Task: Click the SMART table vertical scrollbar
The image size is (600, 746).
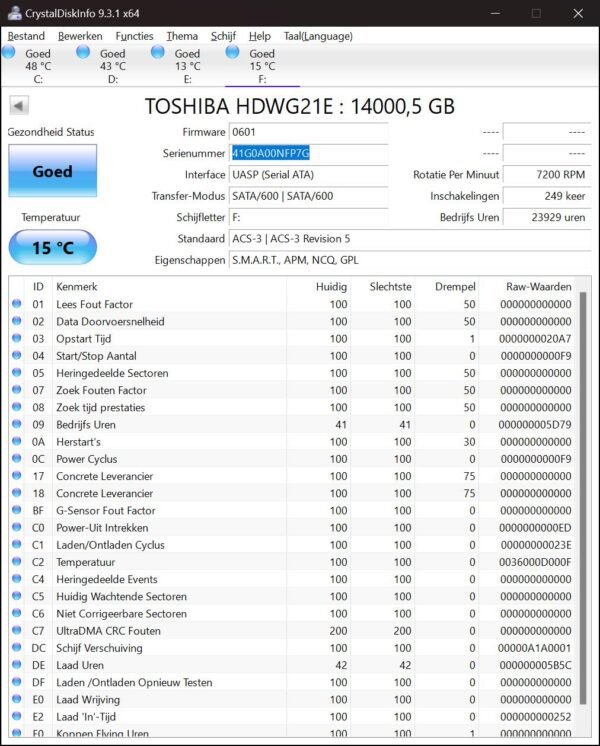Action: 583,499
